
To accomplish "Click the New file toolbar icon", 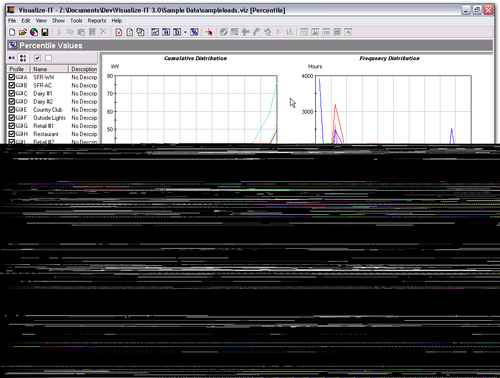I will click(12, 32).
